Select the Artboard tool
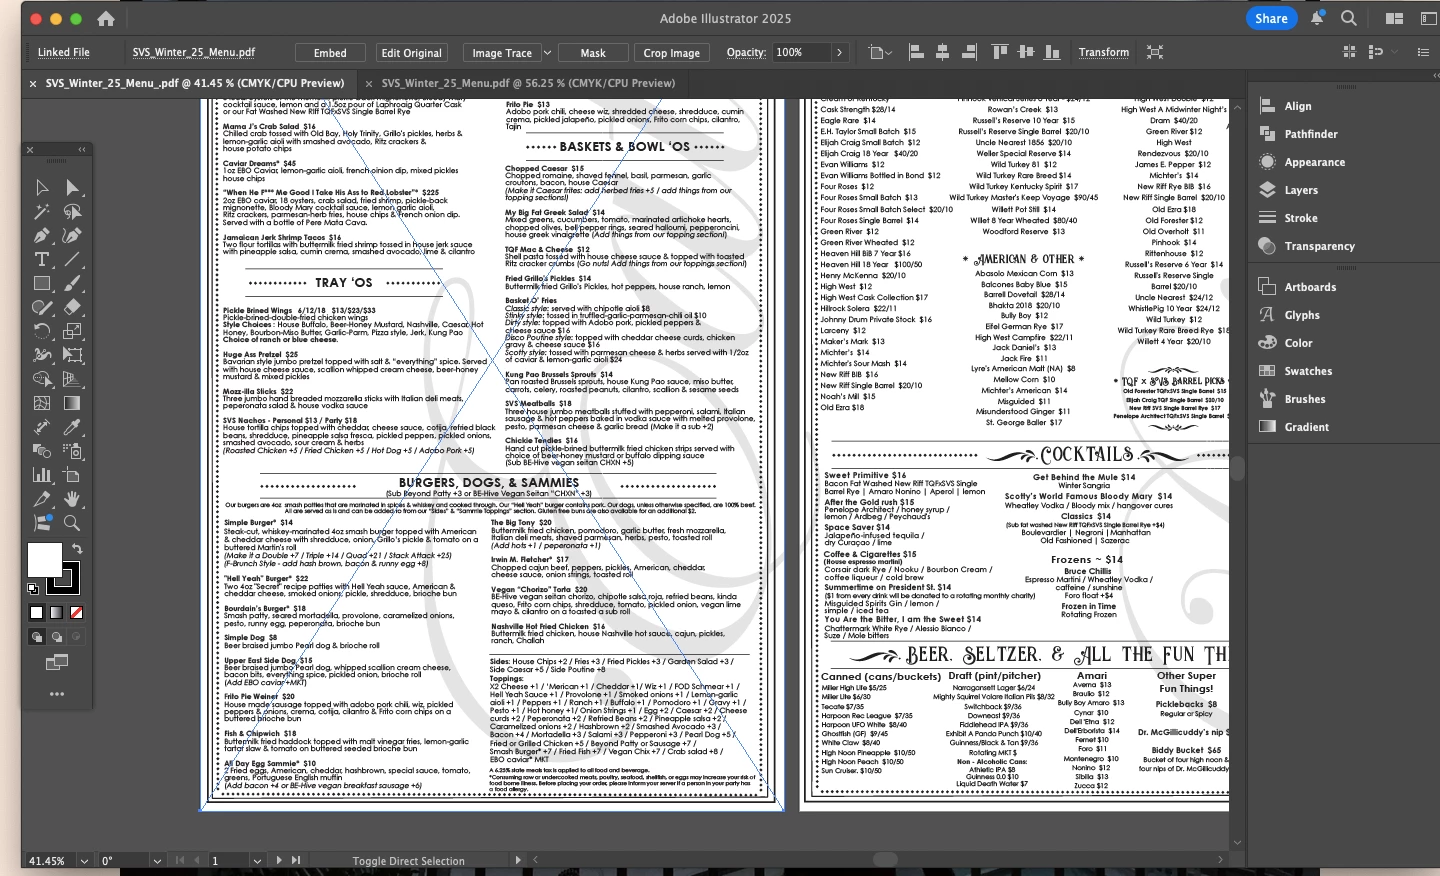The image size is (1440, 876). coord(72,475)
